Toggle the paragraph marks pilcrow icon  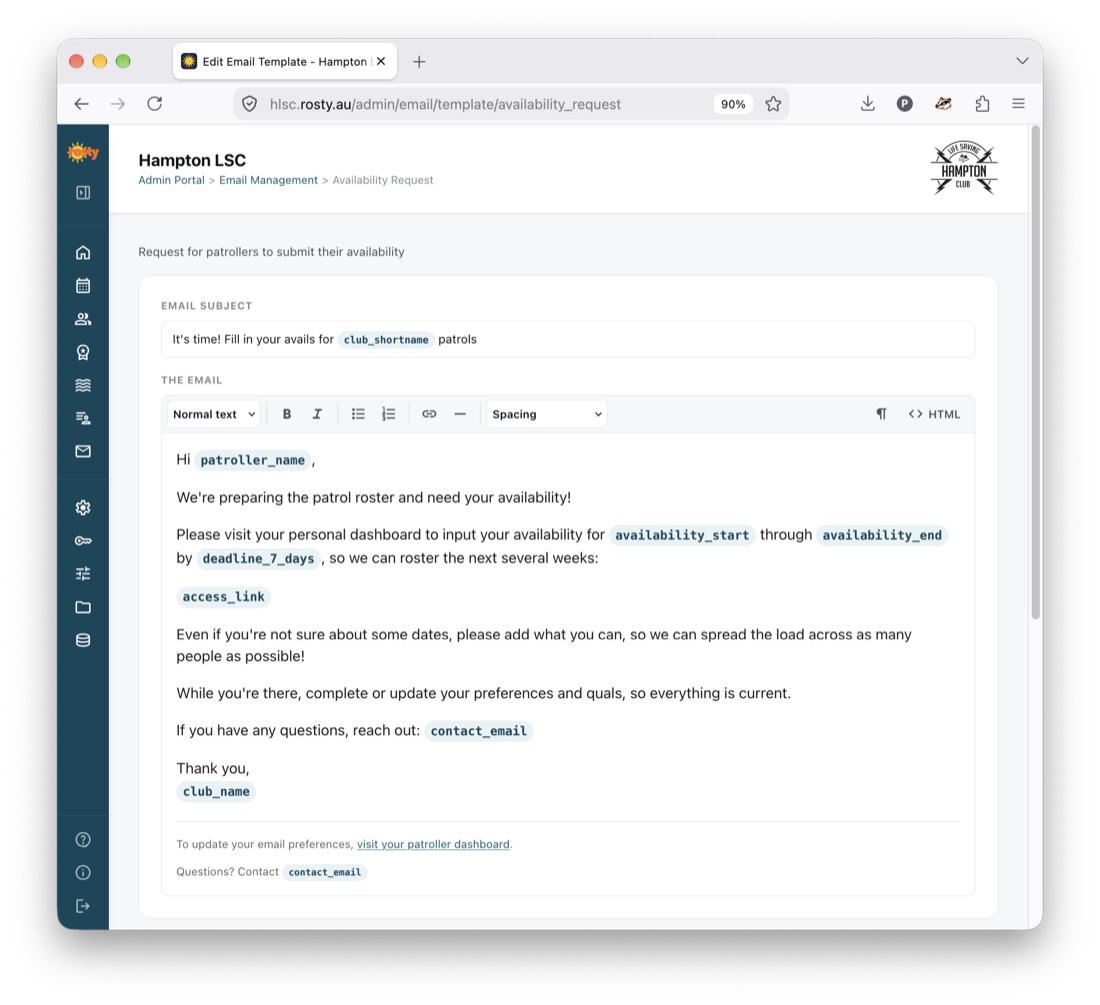coord(881,414)
